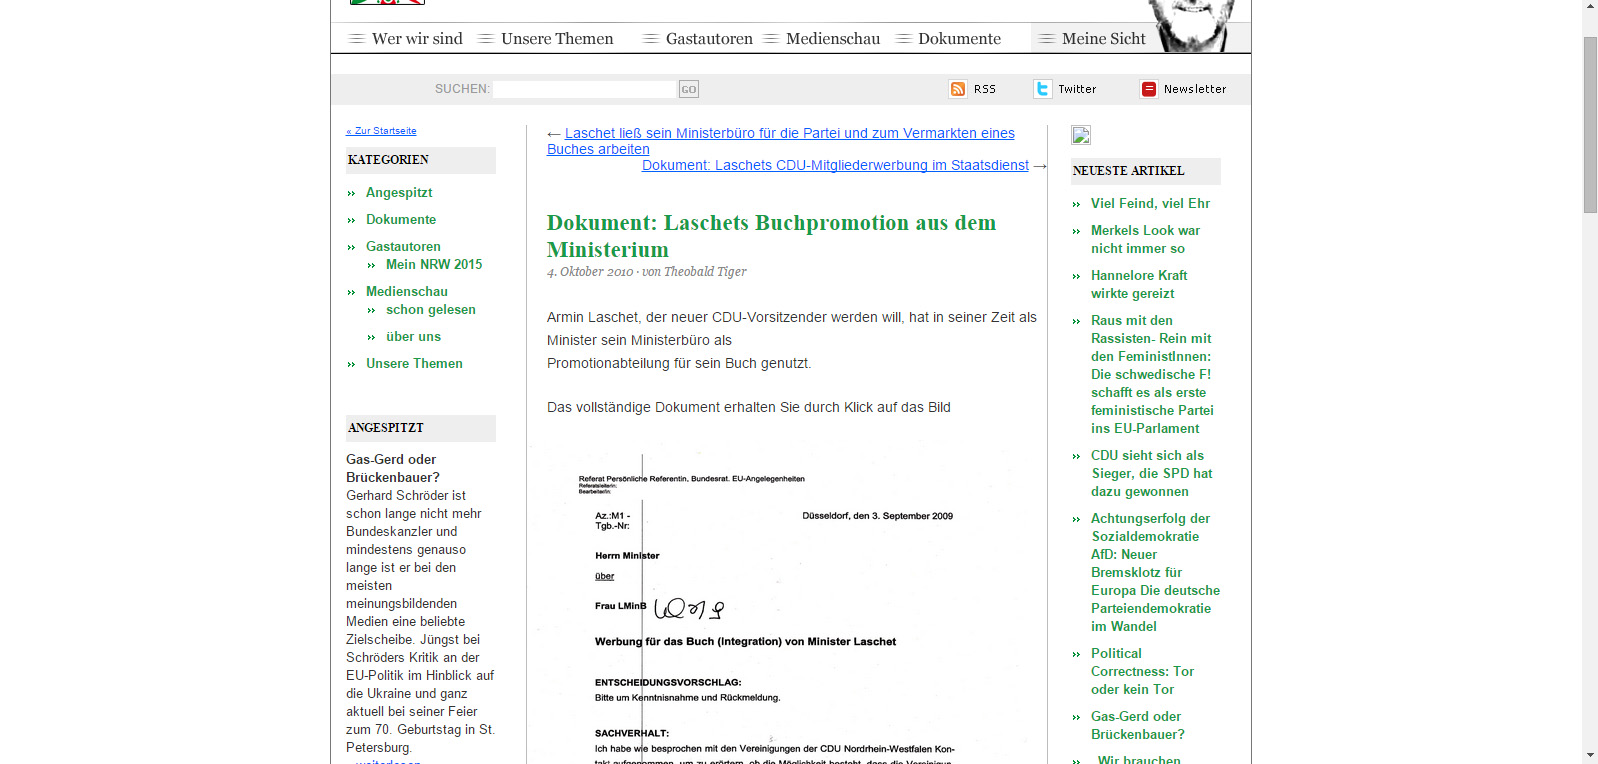The height and width of the screenshot is (764, 1598).
Task: Click the scrollbar up arrow
Action: coord(1590,6)
